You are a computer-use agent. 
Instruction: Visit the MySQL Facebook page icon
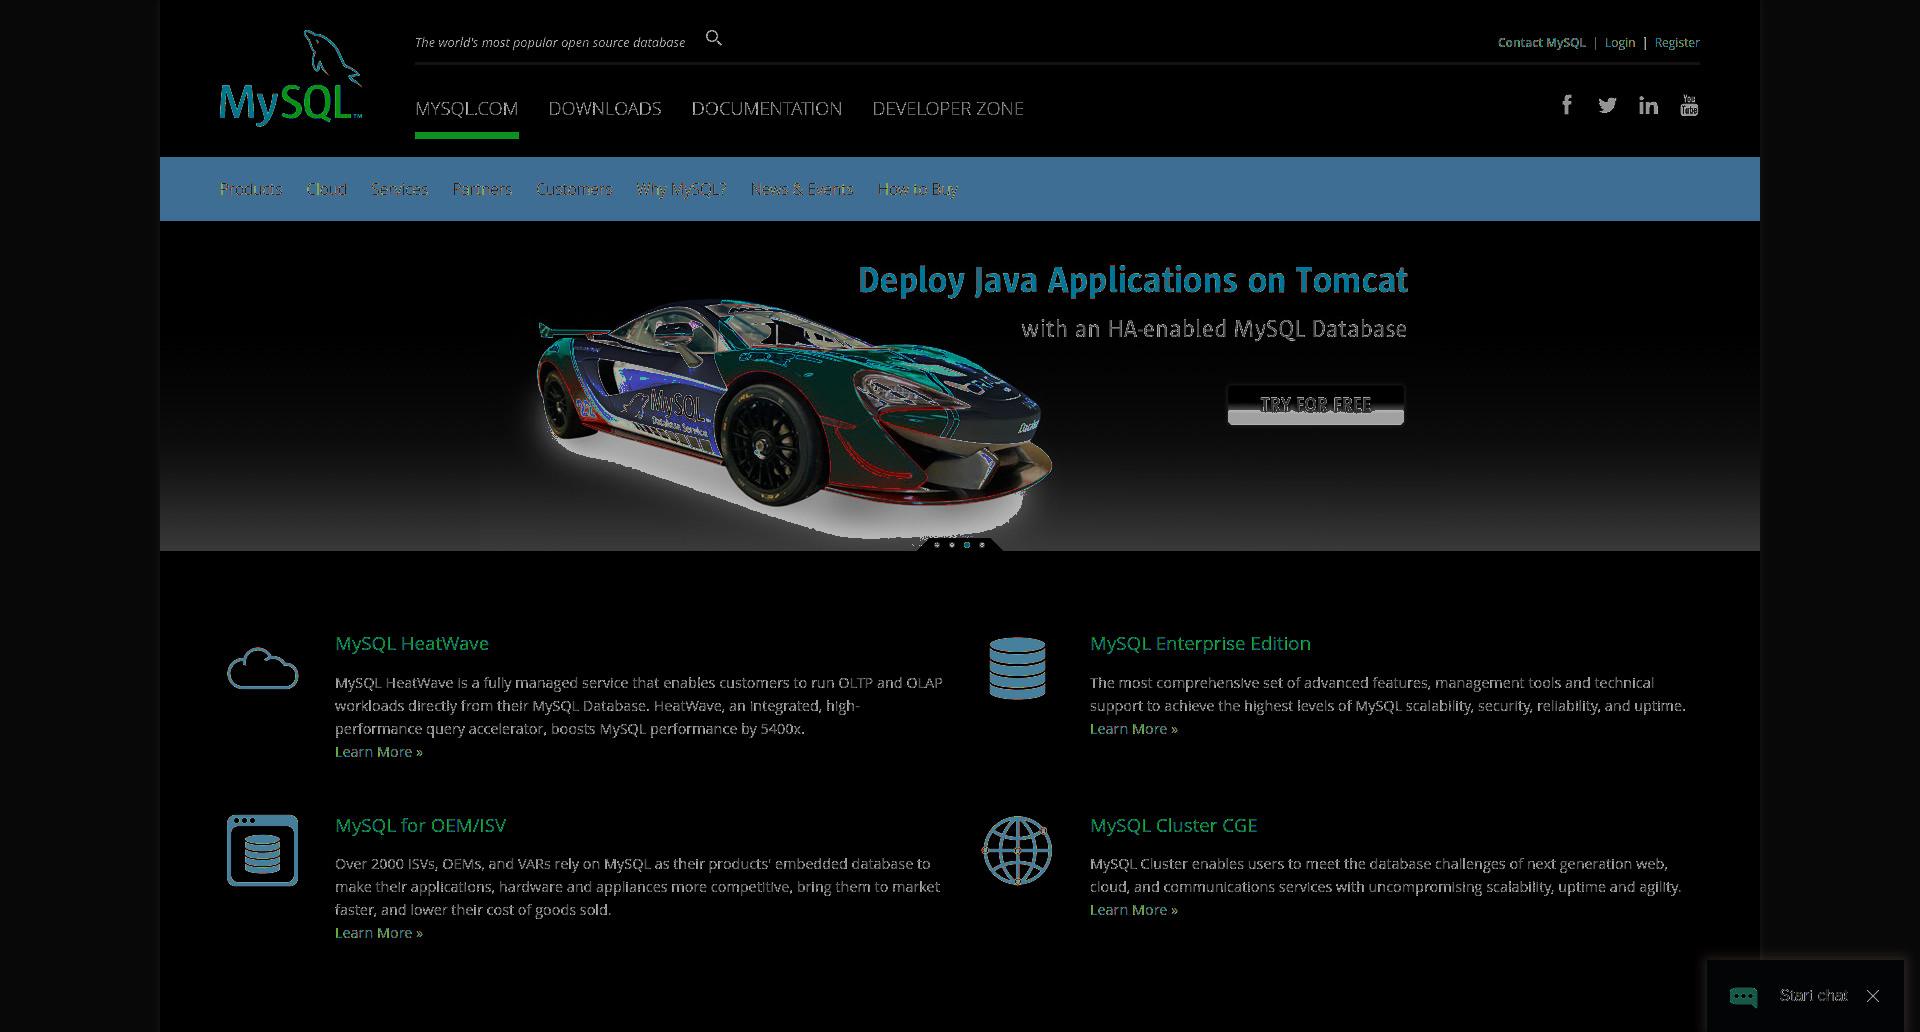click(1567, 105)
